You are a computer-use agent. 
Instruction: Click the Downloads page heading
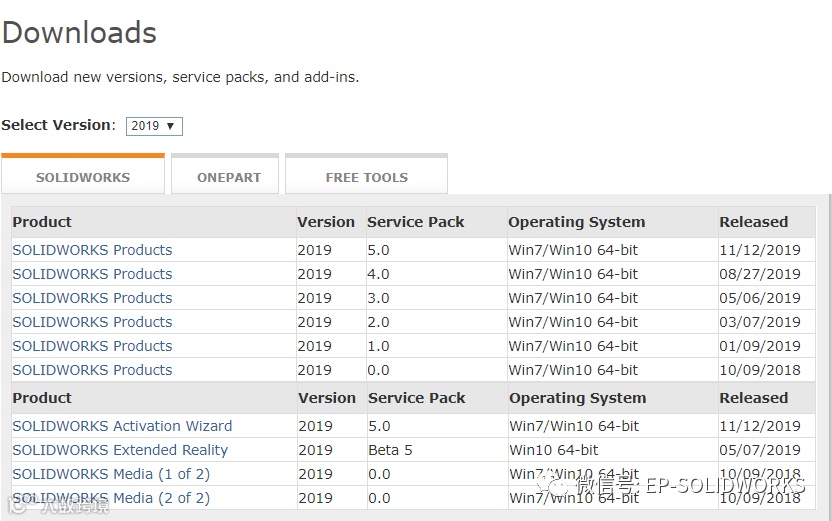[x=79, y=32]
